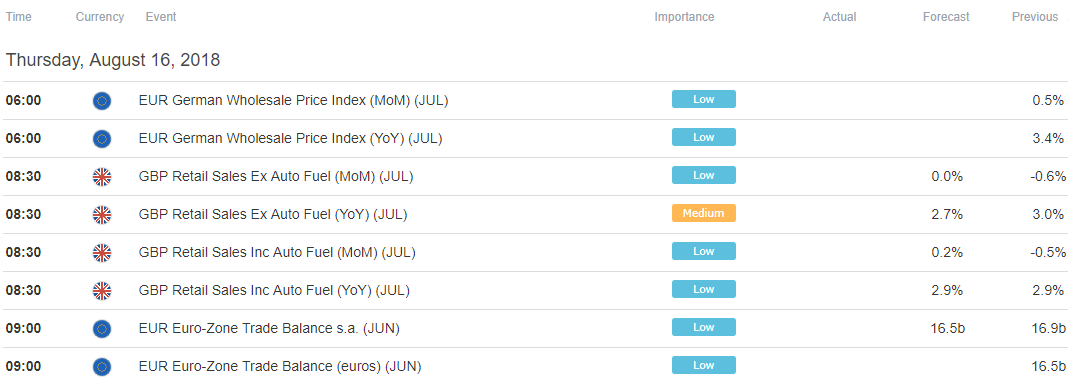This screenshot has width=1068, height=382.
Task: Click EU flag for Trade Balance s.a. row
Action: tap(101, 329)
